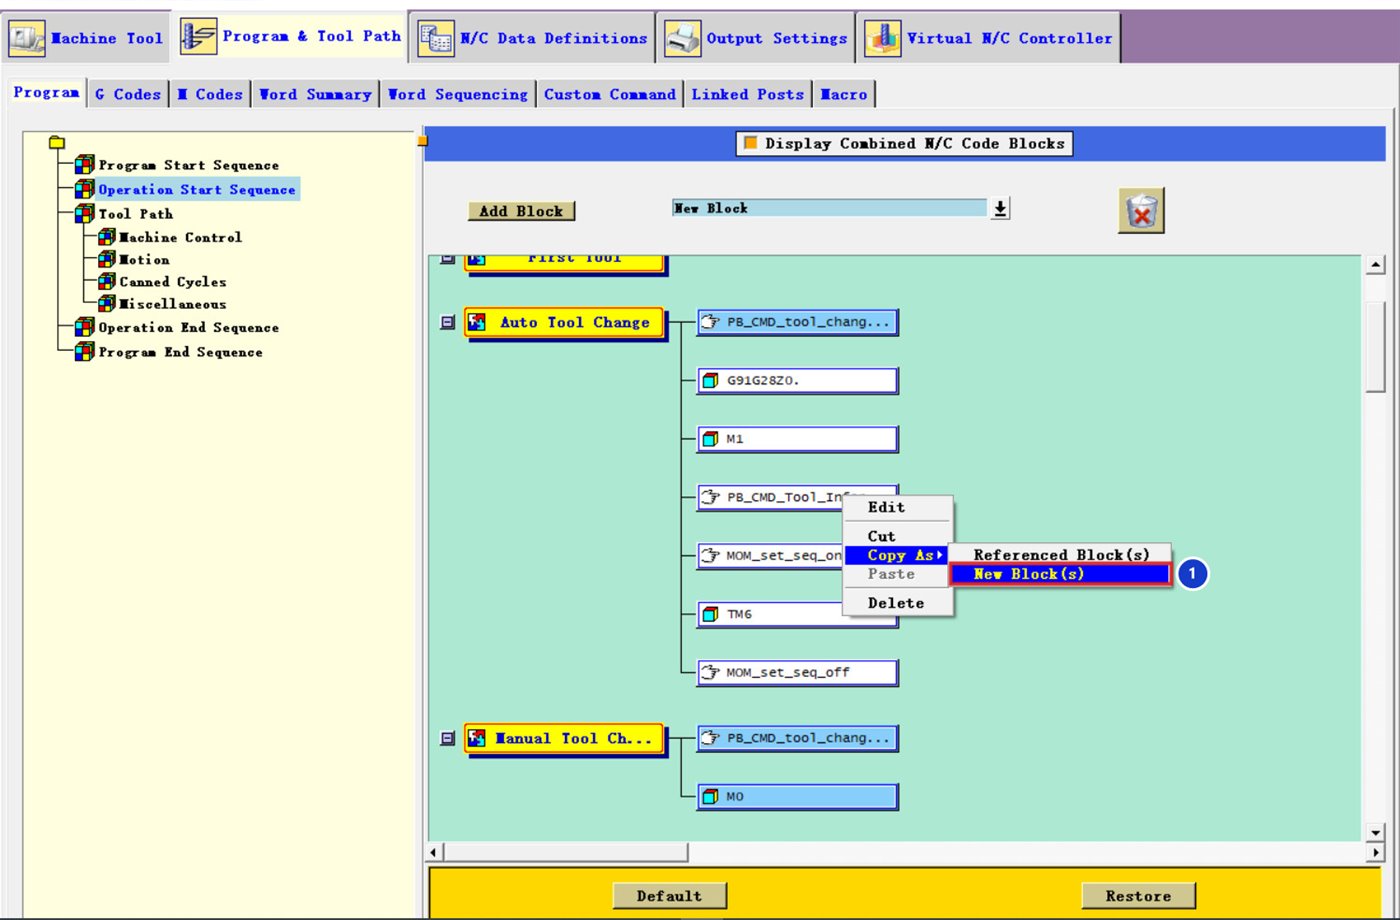The height and width of the screenshot is (920, 1400).
Task: Open the Virtual N/C Controller tab
Action: coord(989,38)
